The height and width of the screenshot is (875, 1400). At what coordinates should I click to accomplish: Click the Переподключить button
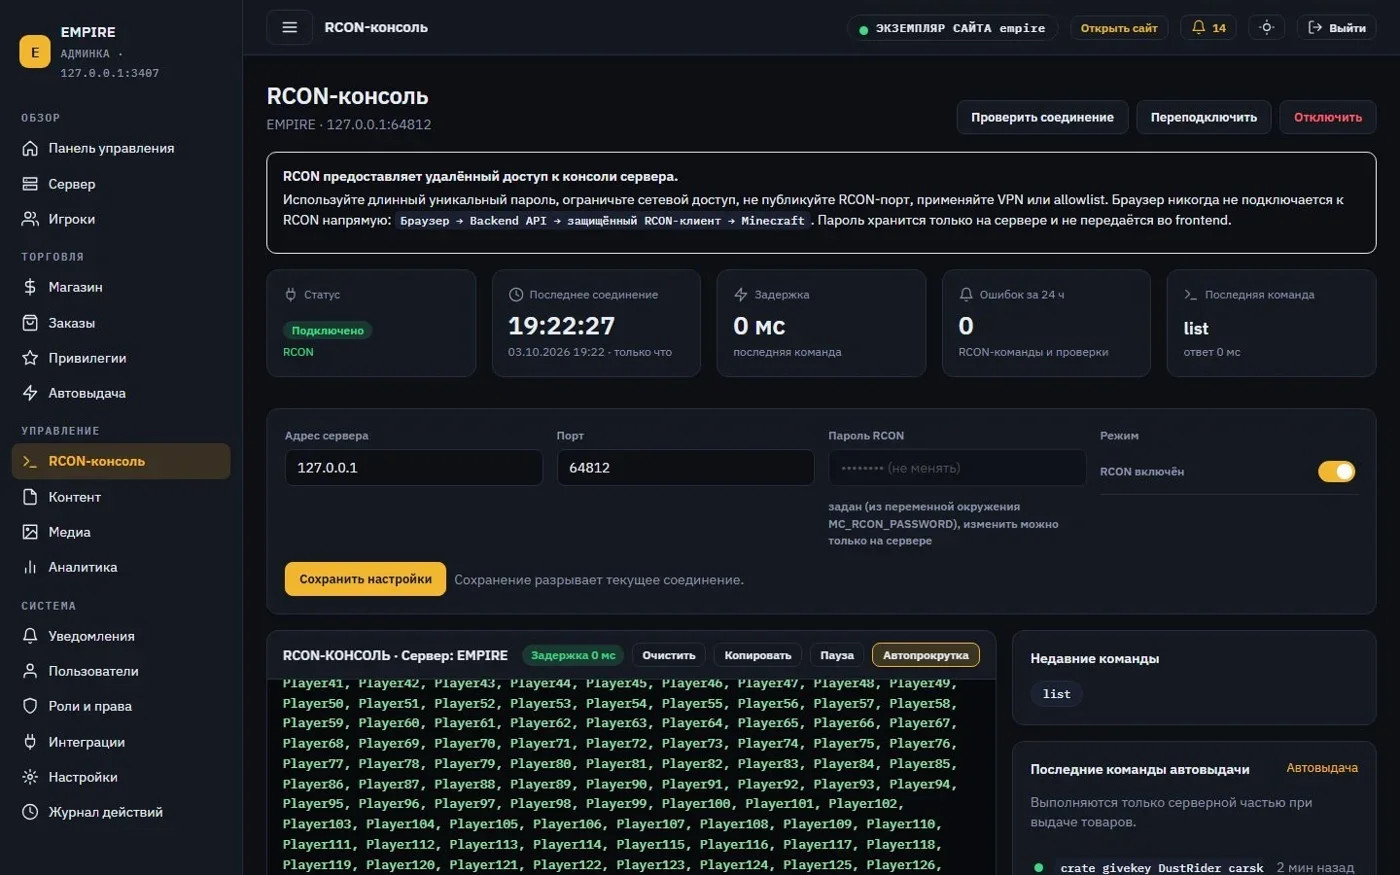[1203, 117]
